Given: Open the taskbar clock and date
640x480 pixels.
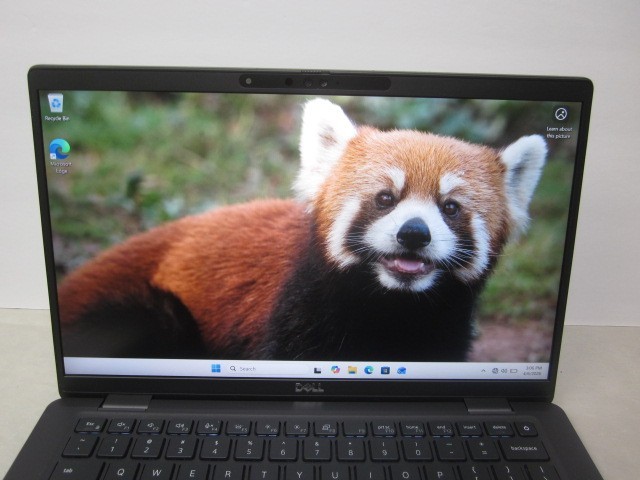Looking at the screenshot, I should click(533, 371).
